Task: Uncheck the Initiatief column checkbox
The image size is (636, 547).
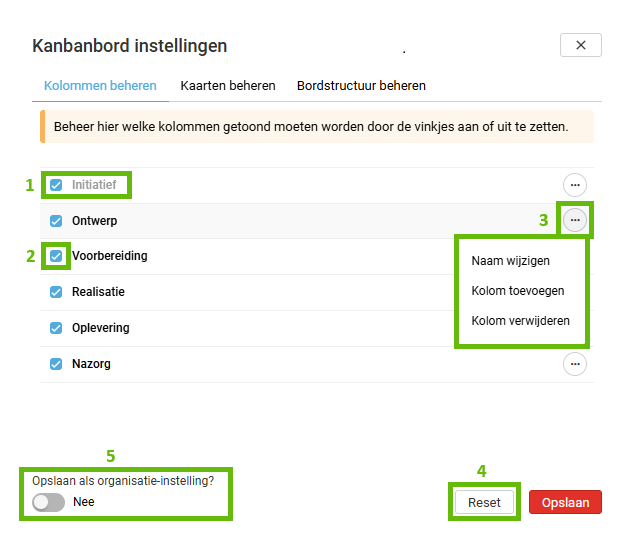Action: pyautogui.click(x=56, y=185)
